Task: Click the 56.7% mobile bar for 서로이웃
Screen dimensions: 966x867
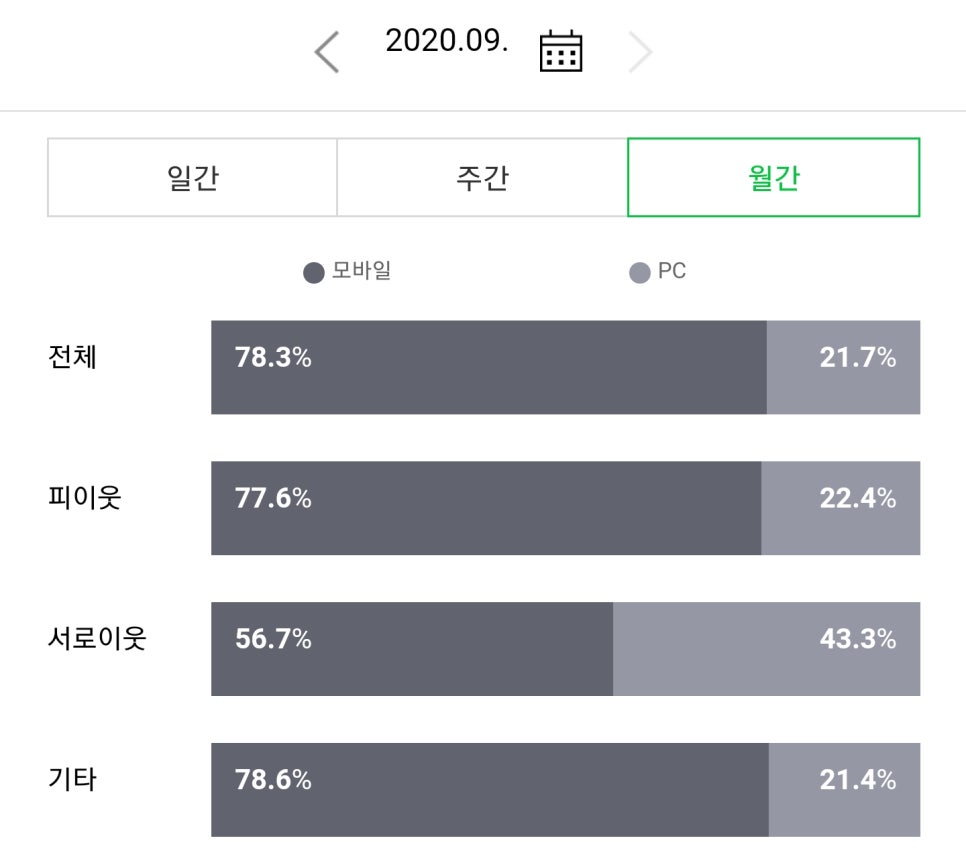Action: click(410, 648)
